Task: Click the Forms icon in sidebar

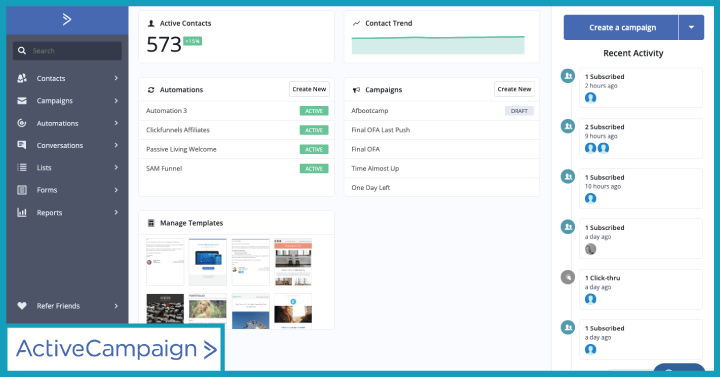Action: click(22, 190)
